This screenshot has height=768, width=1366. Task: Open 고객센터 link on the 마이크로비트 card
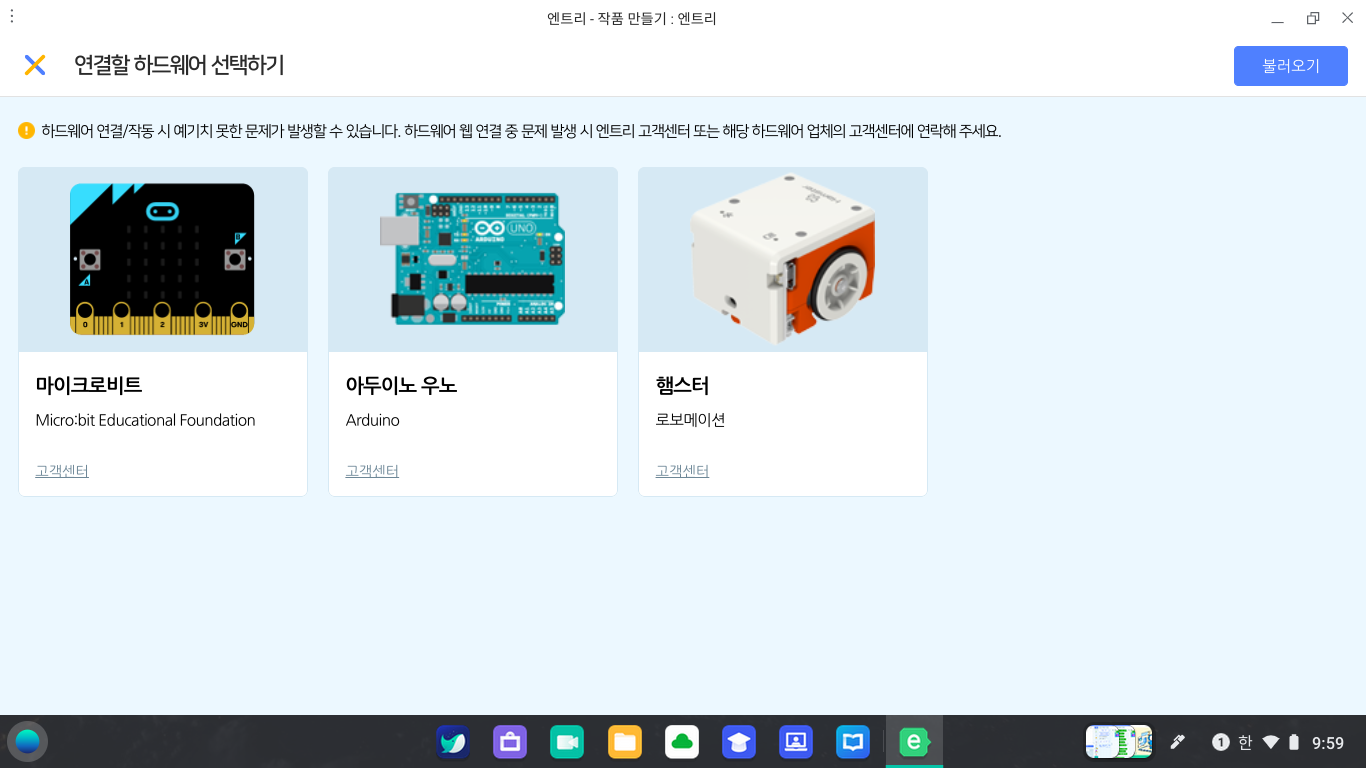62,471
